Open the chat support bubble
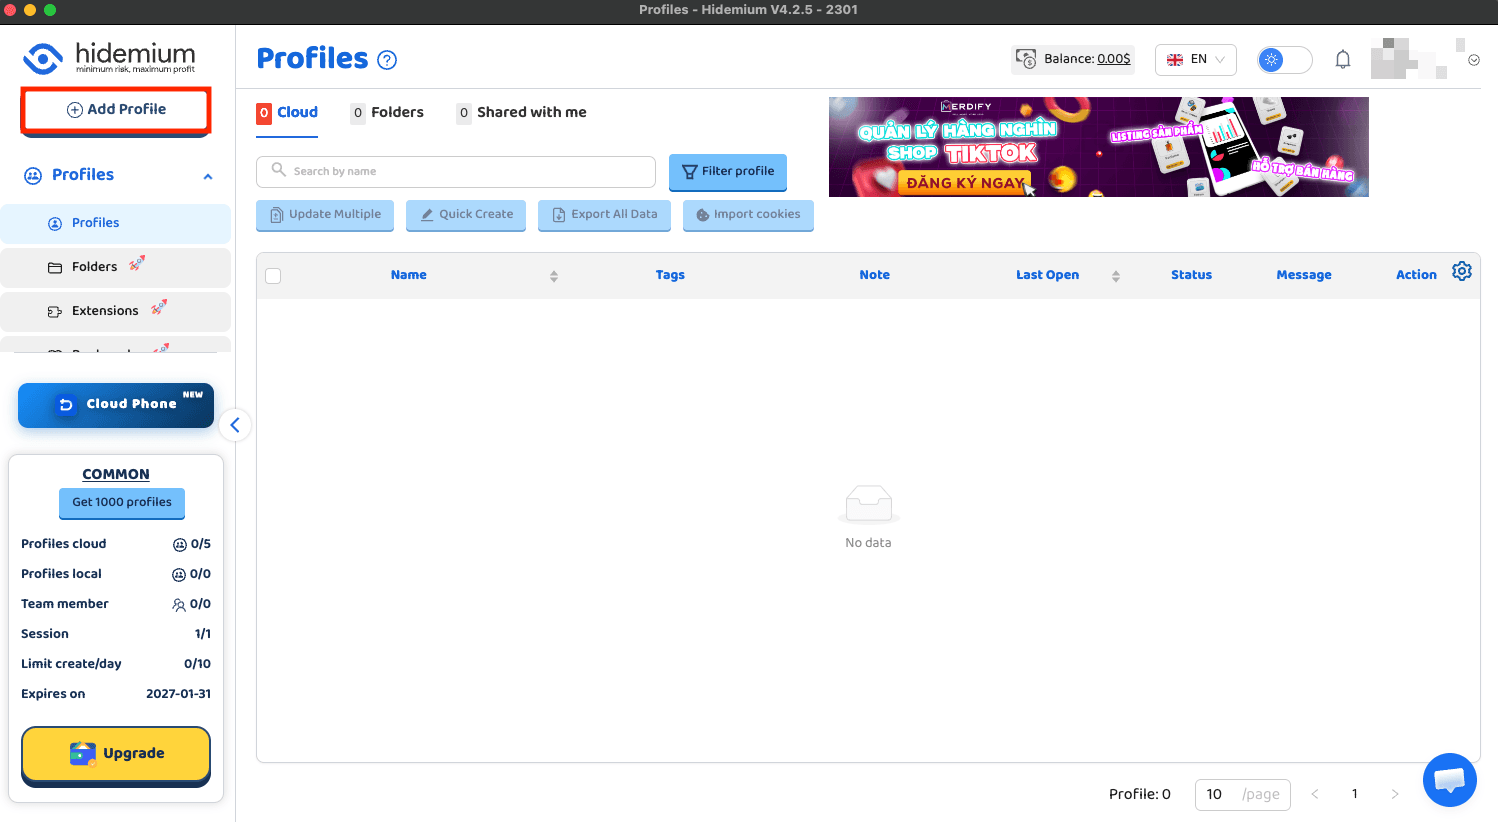 click(1449, 779)
